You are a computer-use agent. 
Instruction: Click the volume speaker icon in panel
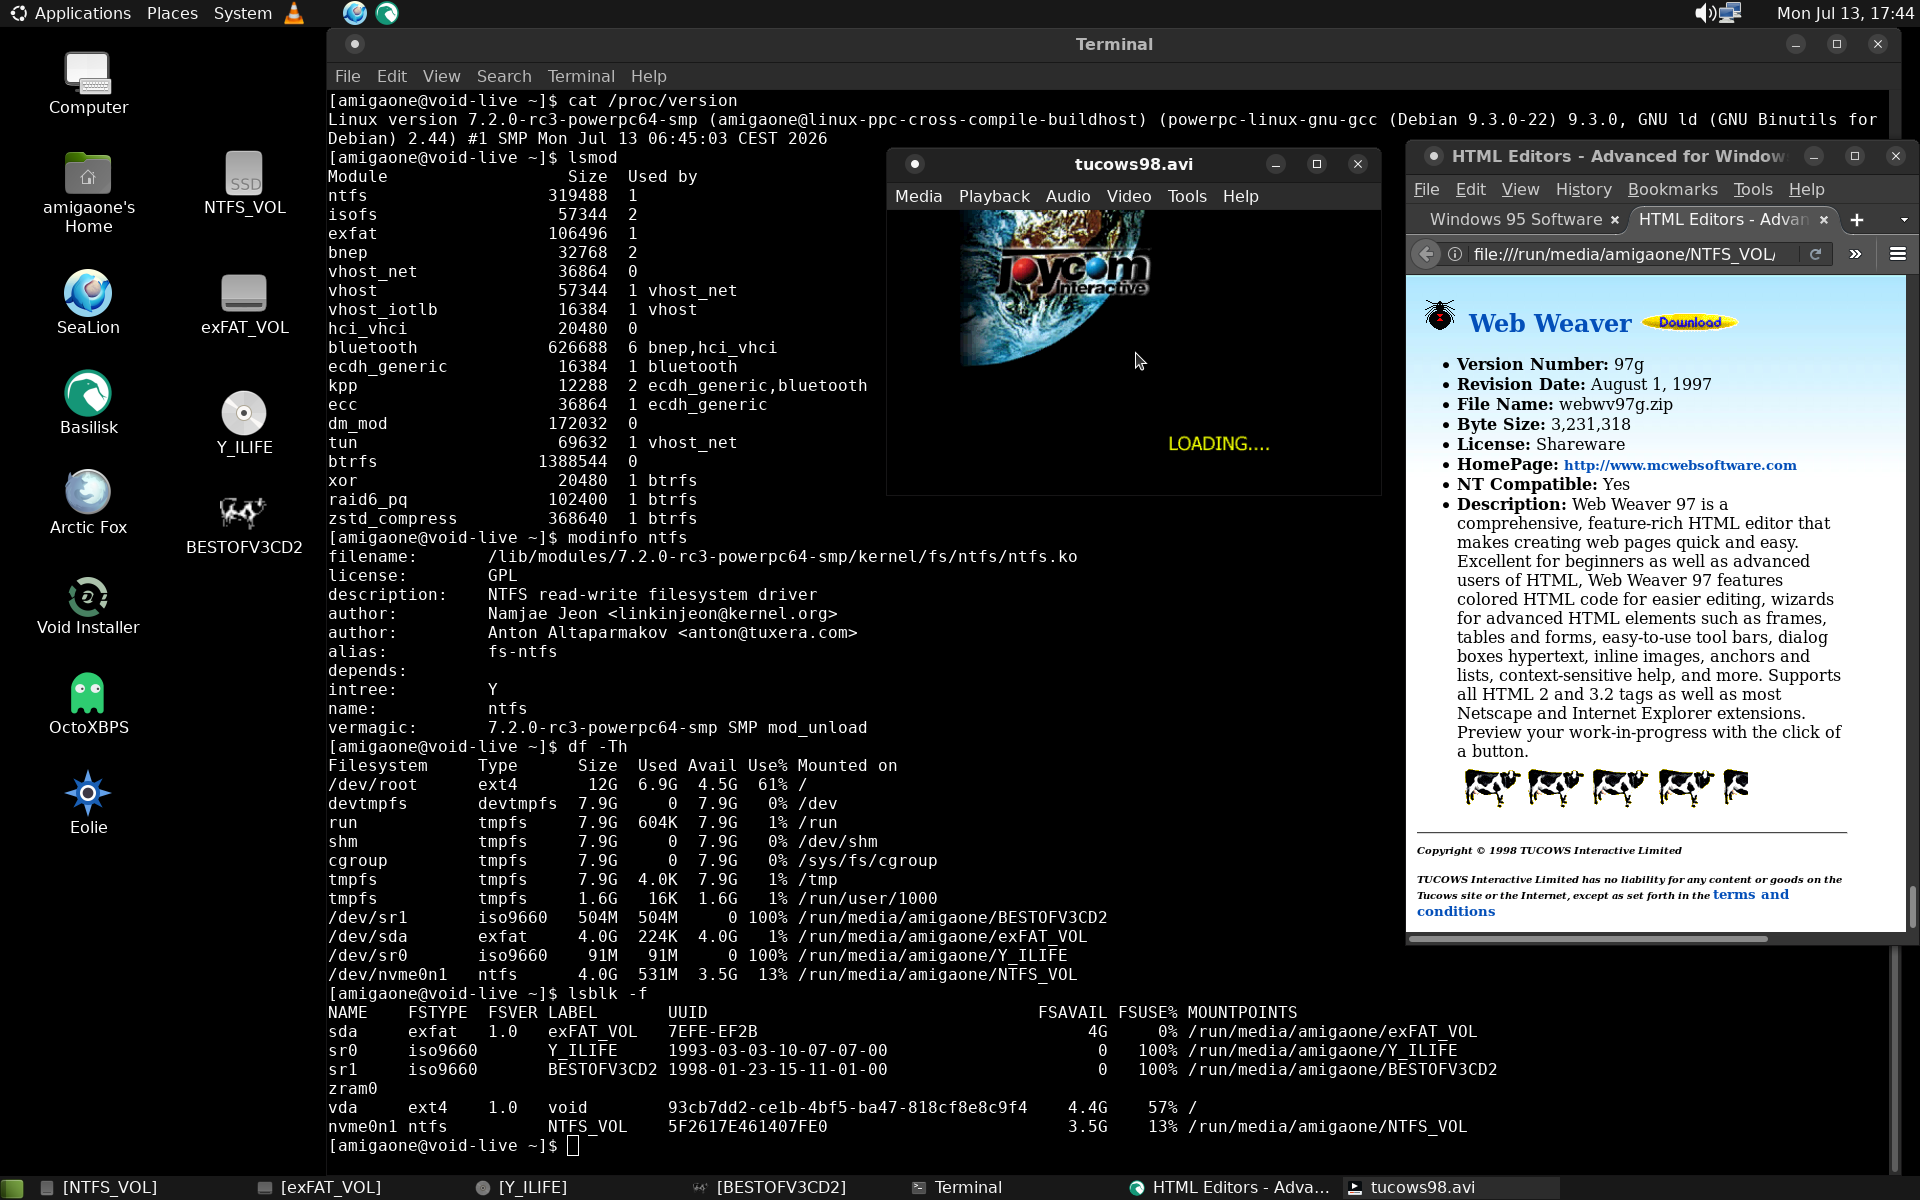[1705, 13]
